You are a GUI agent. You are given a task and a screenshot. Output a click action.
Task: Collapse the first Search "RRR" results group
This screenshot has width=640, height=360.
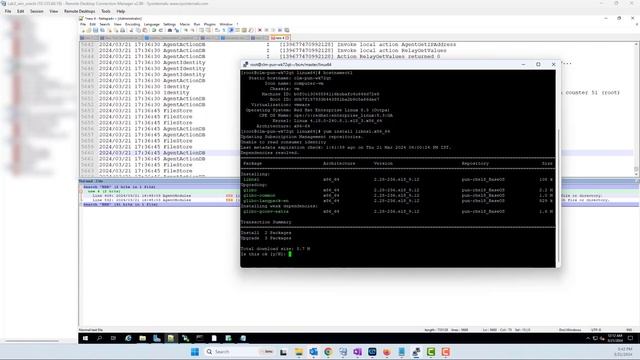[81, 187]
